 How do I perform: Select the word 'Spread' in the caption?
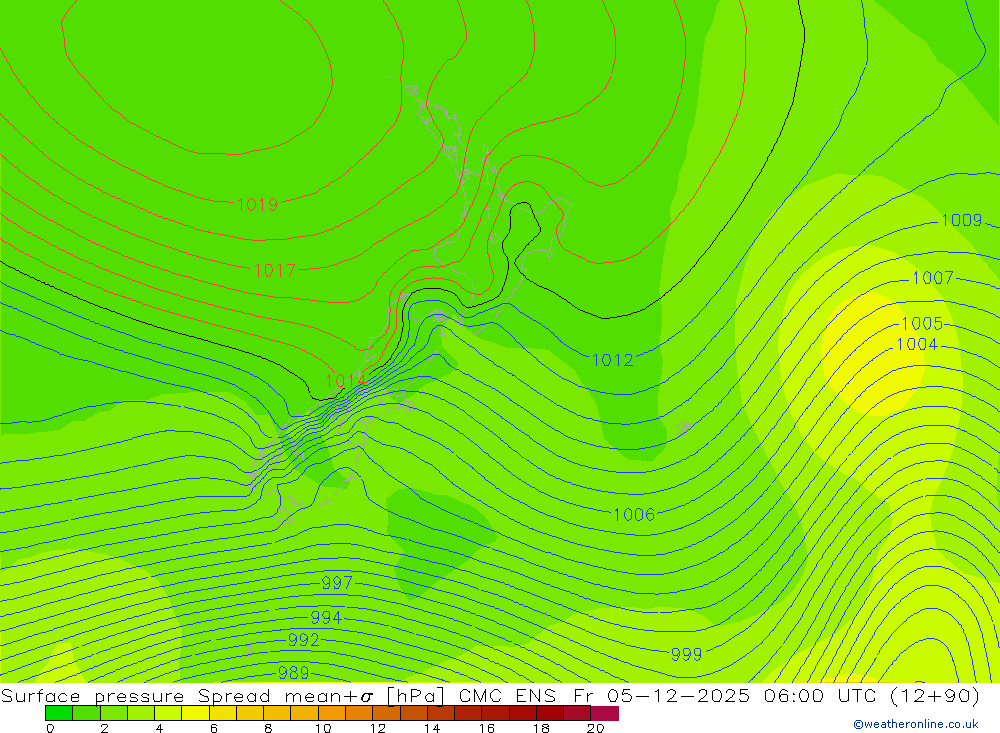(x=234, y=696)
